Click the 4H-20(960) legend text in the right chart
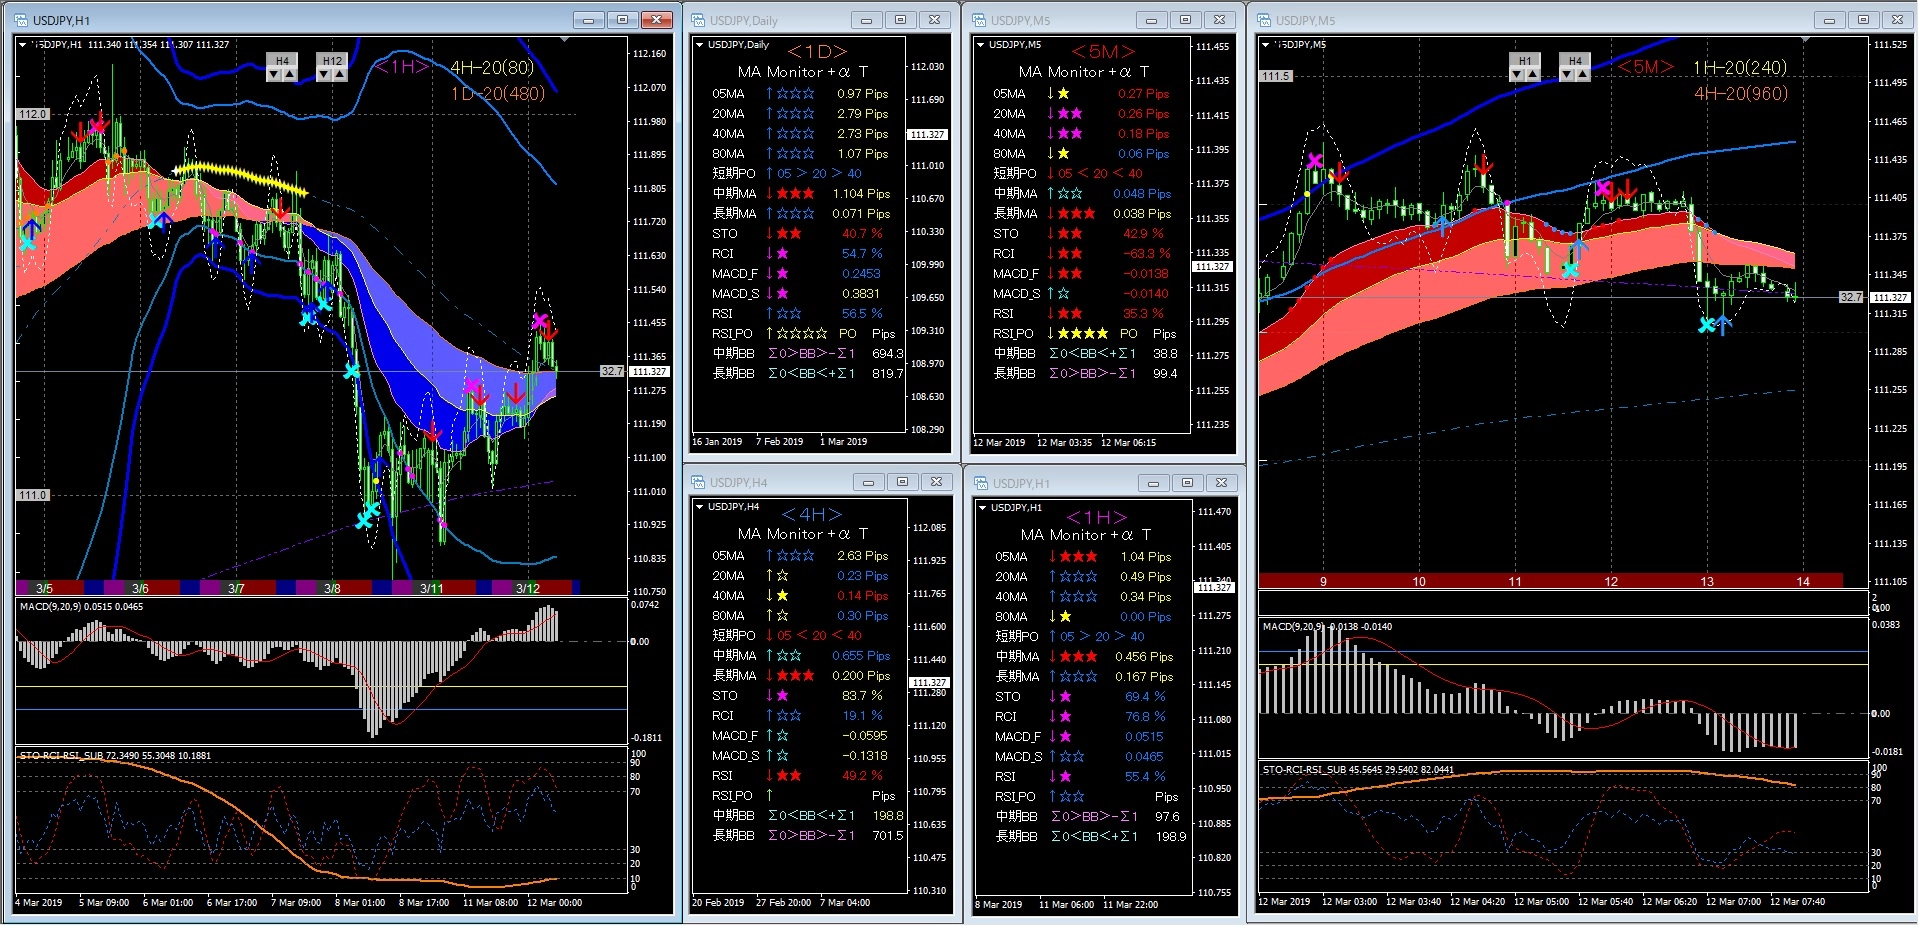The width and height of the screenshot is (1919, 926). click(x=1741, y=94)
